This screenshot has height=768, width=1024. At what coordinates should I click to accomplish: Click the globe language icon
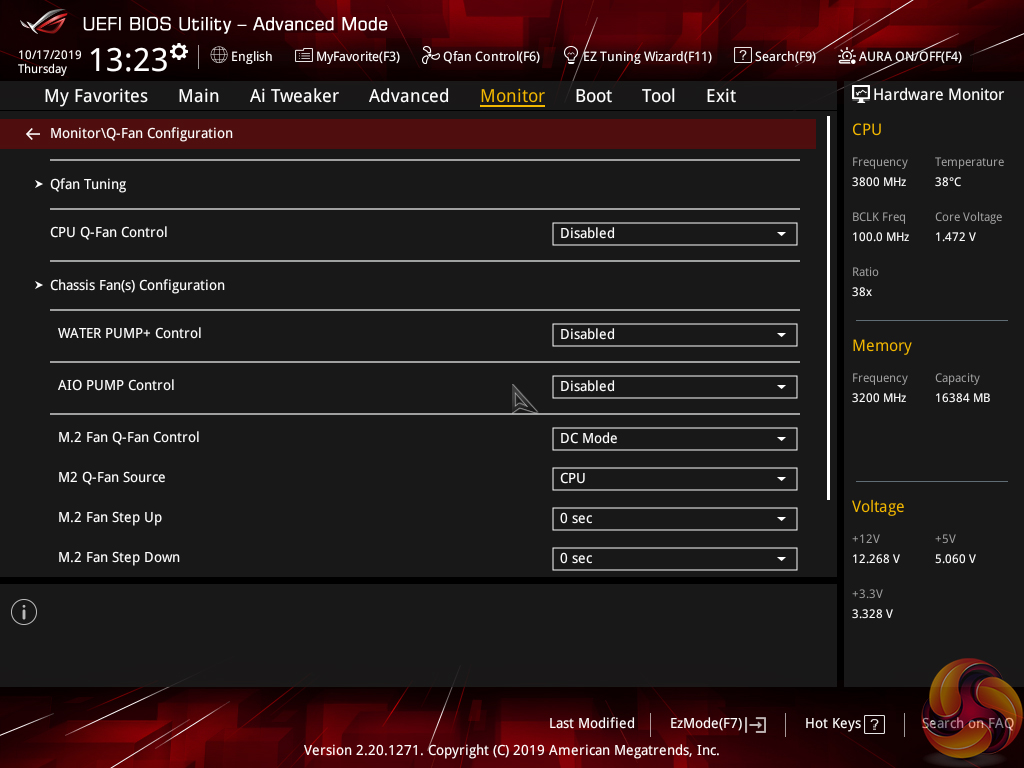pos(219,56)
